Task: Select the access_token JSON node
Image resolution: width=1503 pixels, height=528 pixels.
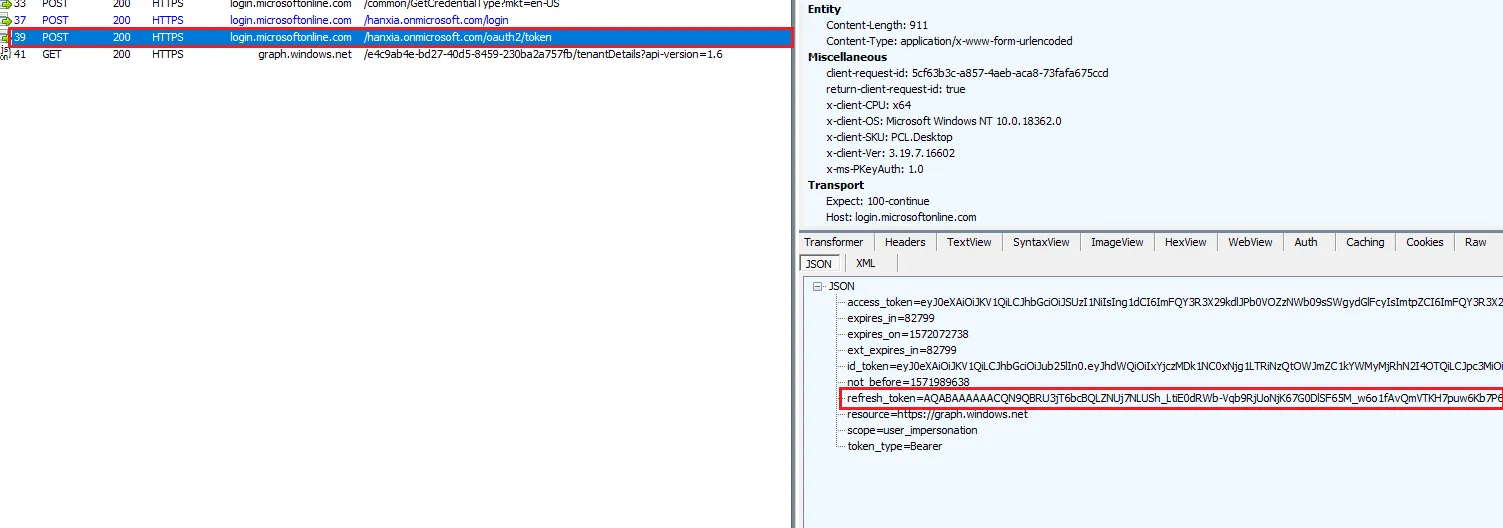Action: coord(1174,302)
